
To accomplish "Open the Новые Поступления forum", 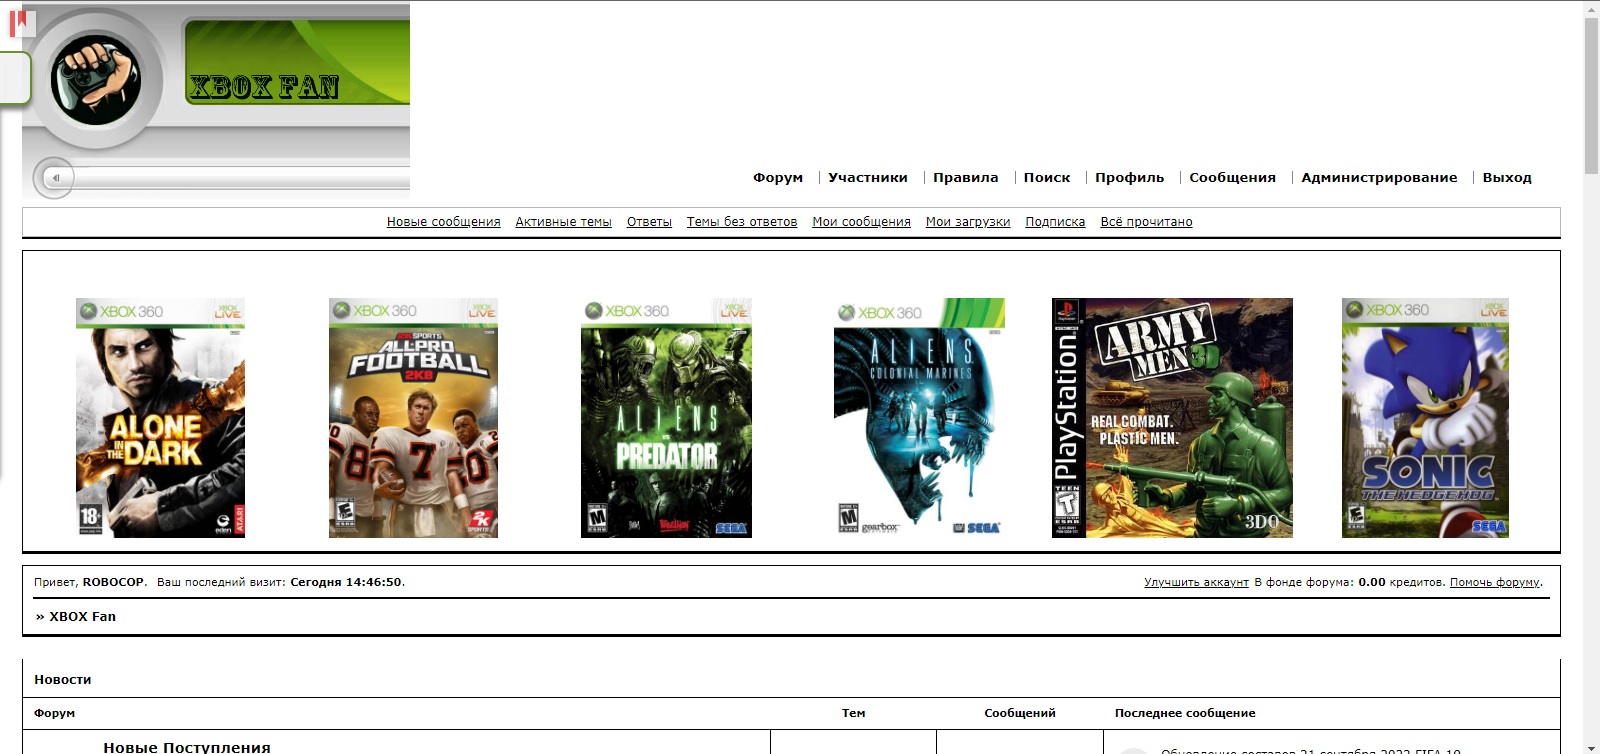I will 187,747.
